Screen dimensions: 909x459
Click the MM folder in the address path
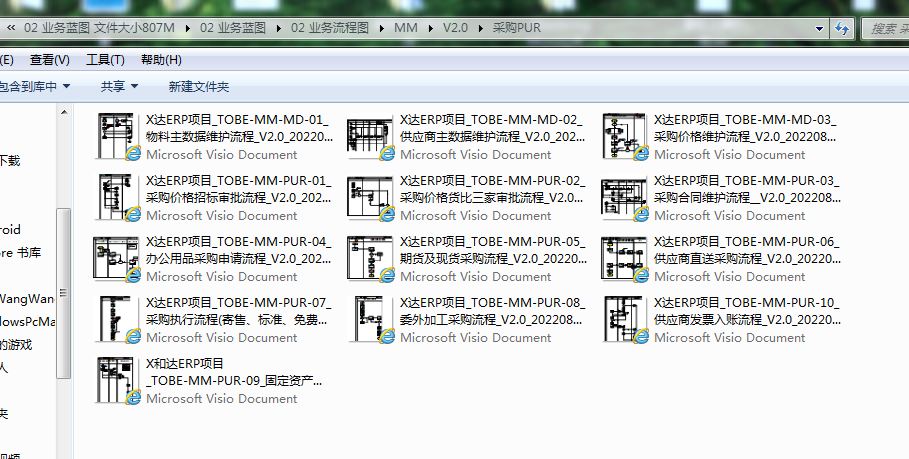[406, 28]
